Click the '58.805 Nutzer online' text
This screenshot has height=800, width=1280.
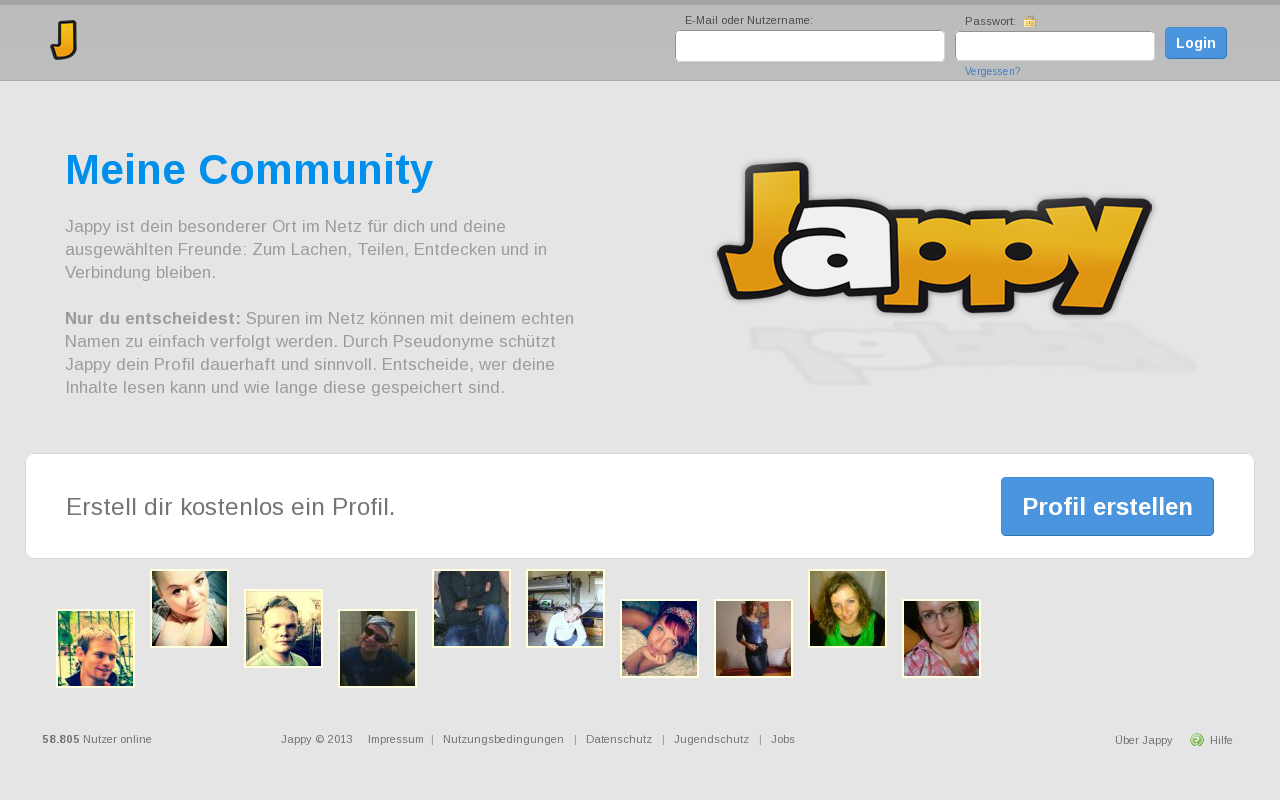pos(97,739)
